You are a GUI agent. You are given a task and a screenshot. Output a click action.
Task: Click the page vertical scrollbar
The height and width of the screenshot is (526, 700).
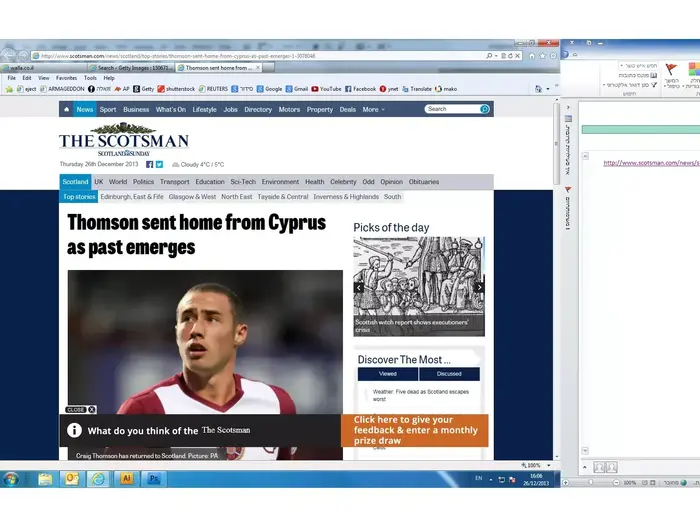pyautogui.click(x=556, y=144)
